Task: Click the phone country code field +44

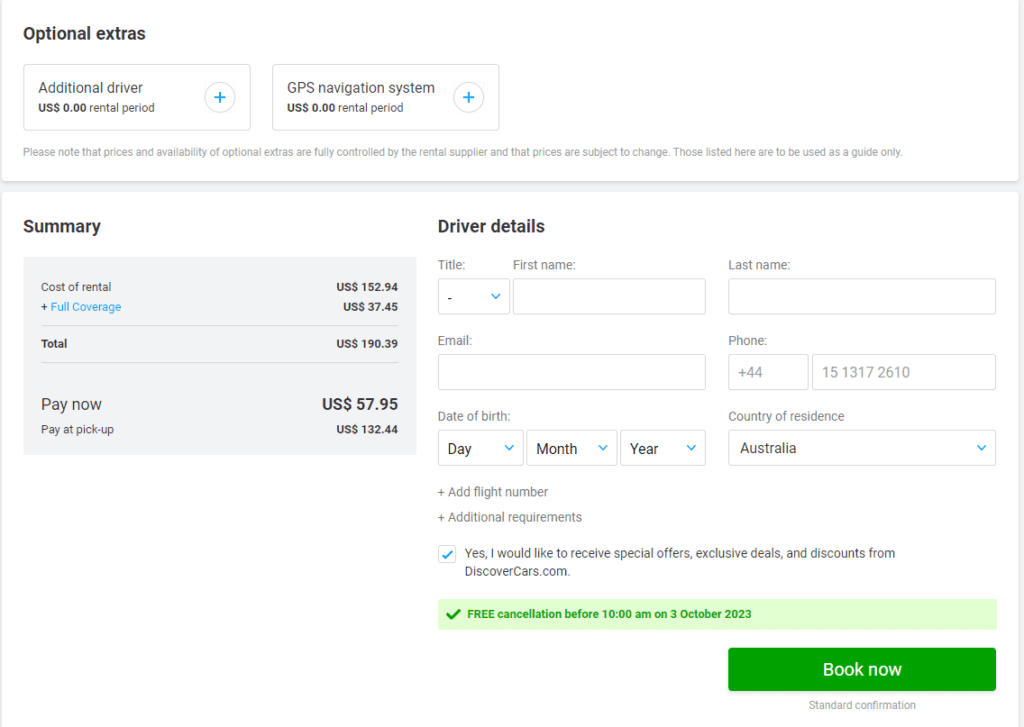Action: (768, 372)
